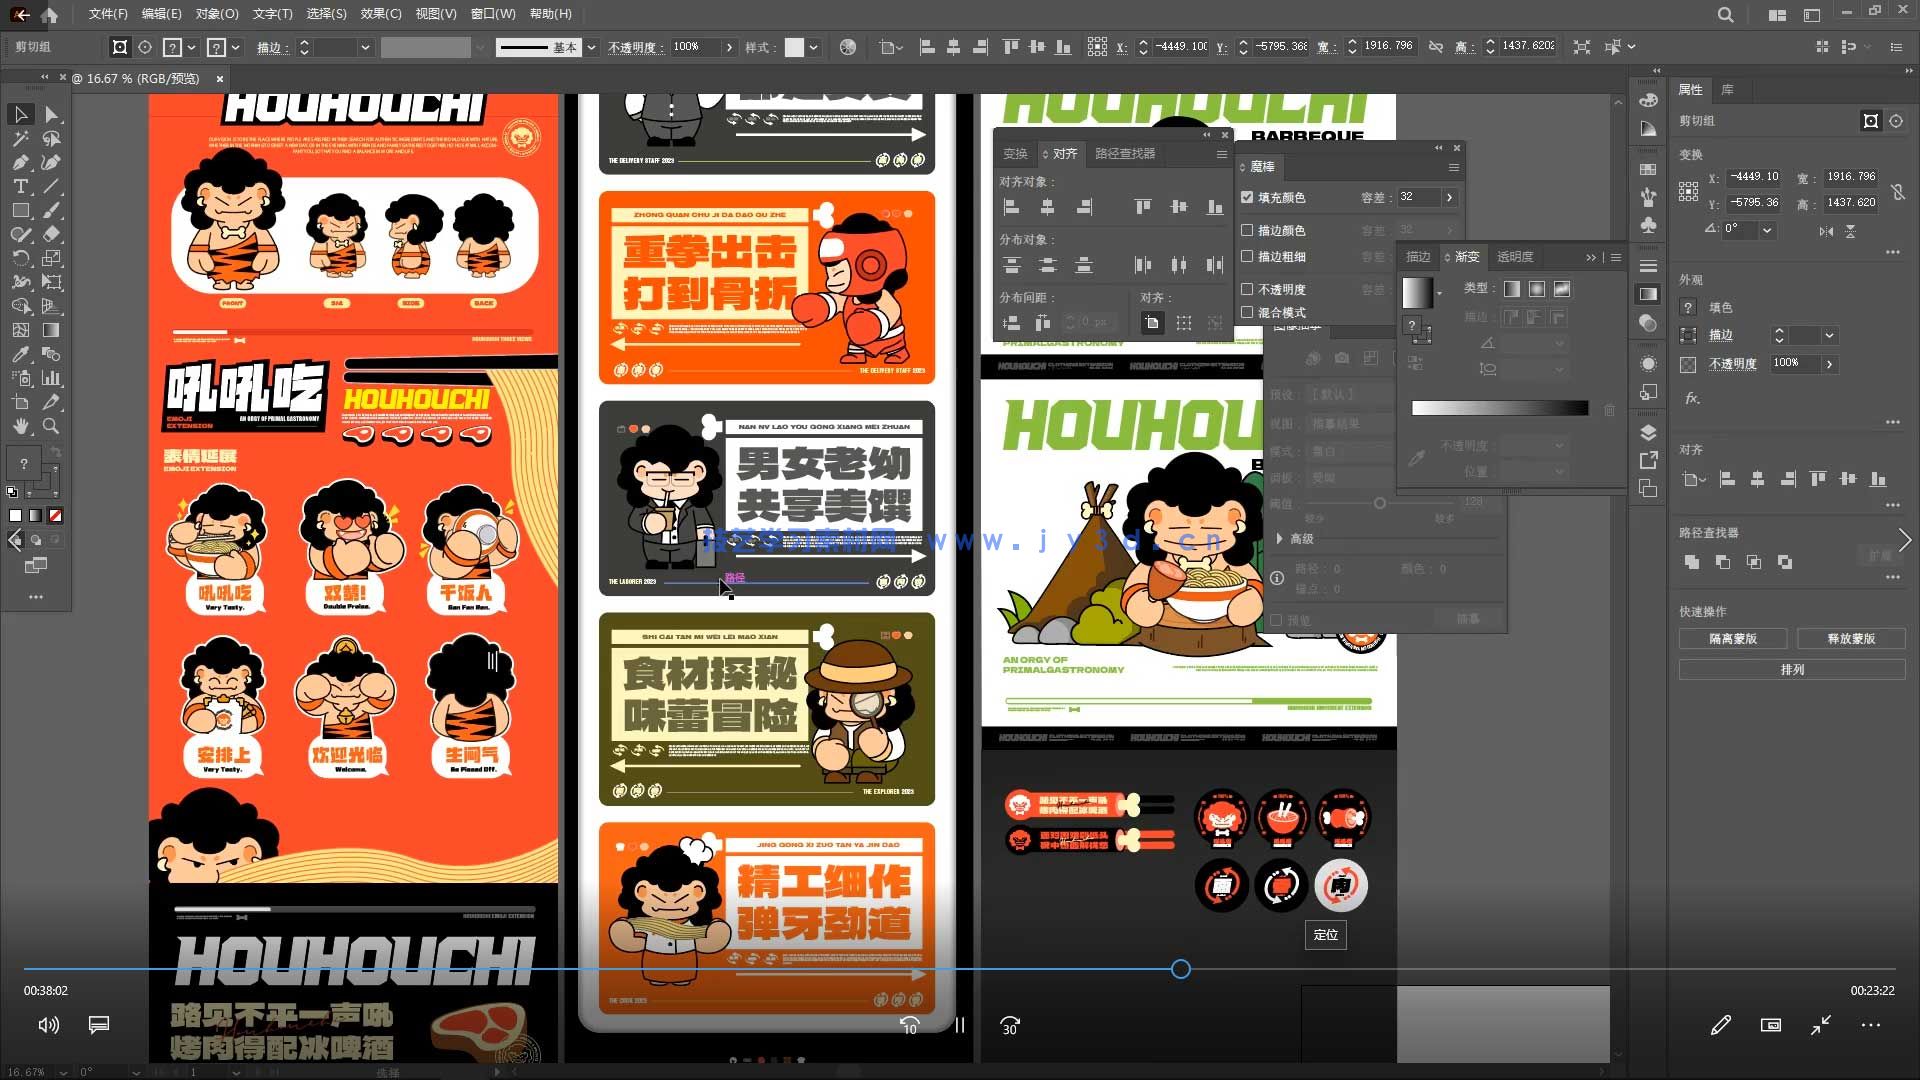The image size is (1920, 1080).
Task: Pick the Eyedropper tool
Action: coord(20,354)
